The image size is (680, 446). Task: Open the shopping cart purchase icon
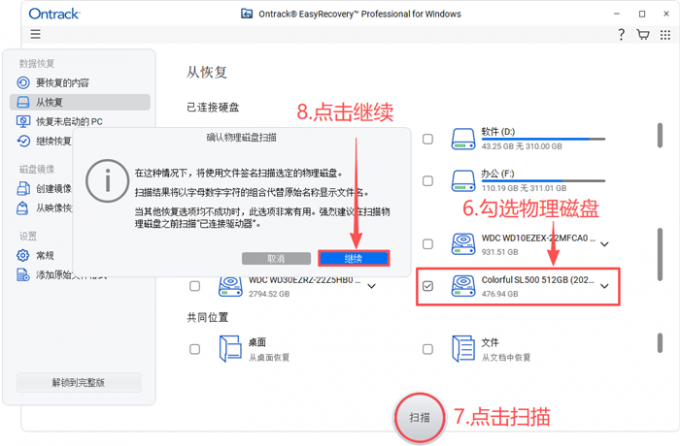pos(643,34)
